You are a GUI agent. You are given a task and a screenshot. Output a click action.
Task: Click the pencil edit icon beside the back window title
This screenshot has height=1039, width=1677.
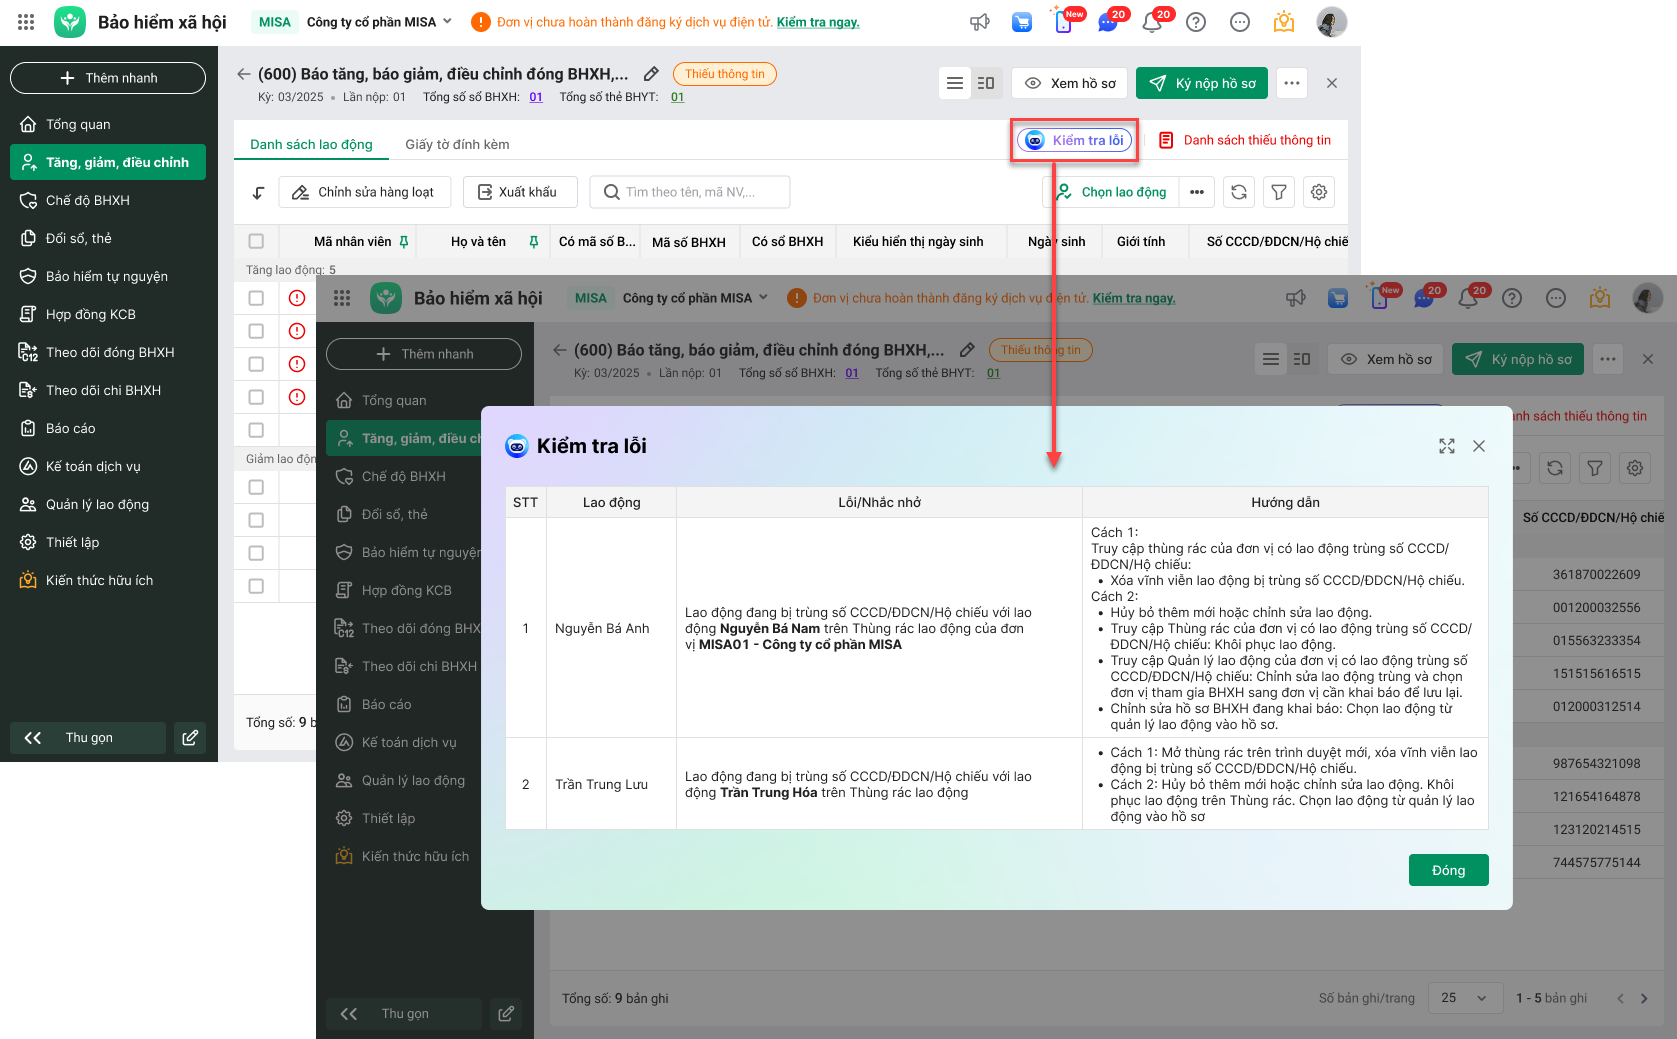(651, 74)
